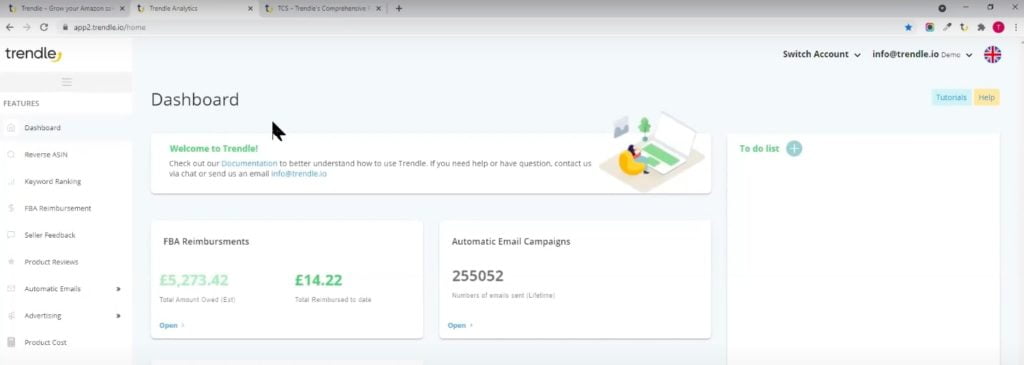Close the Trendle Analytics tab

[x=251, y=8]
